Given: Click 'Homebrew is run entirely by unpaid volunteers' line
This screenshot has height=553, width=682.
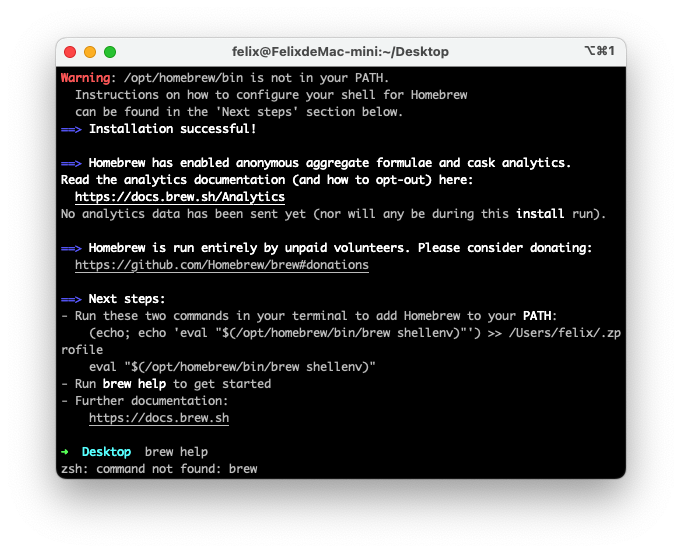Looking at the screenshot, I should pos(341,248).
